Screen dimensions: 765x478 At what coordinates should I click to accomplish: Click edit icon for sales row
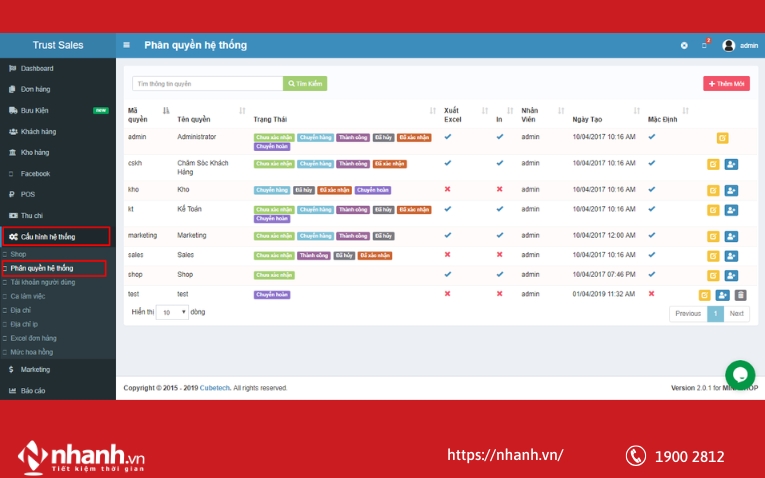(713, 256)
